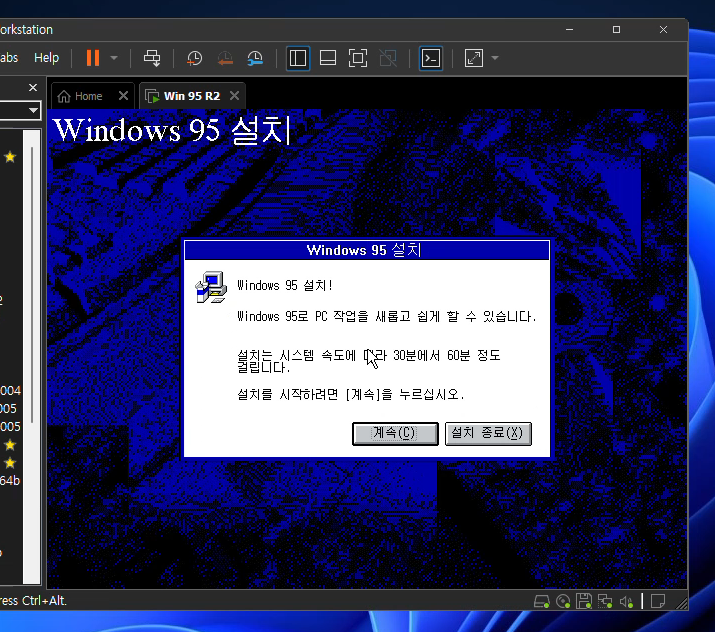This screenshot has width=715, height=632.
Task: Click the setup computer icon in the dialog
Action: (211, 287)
